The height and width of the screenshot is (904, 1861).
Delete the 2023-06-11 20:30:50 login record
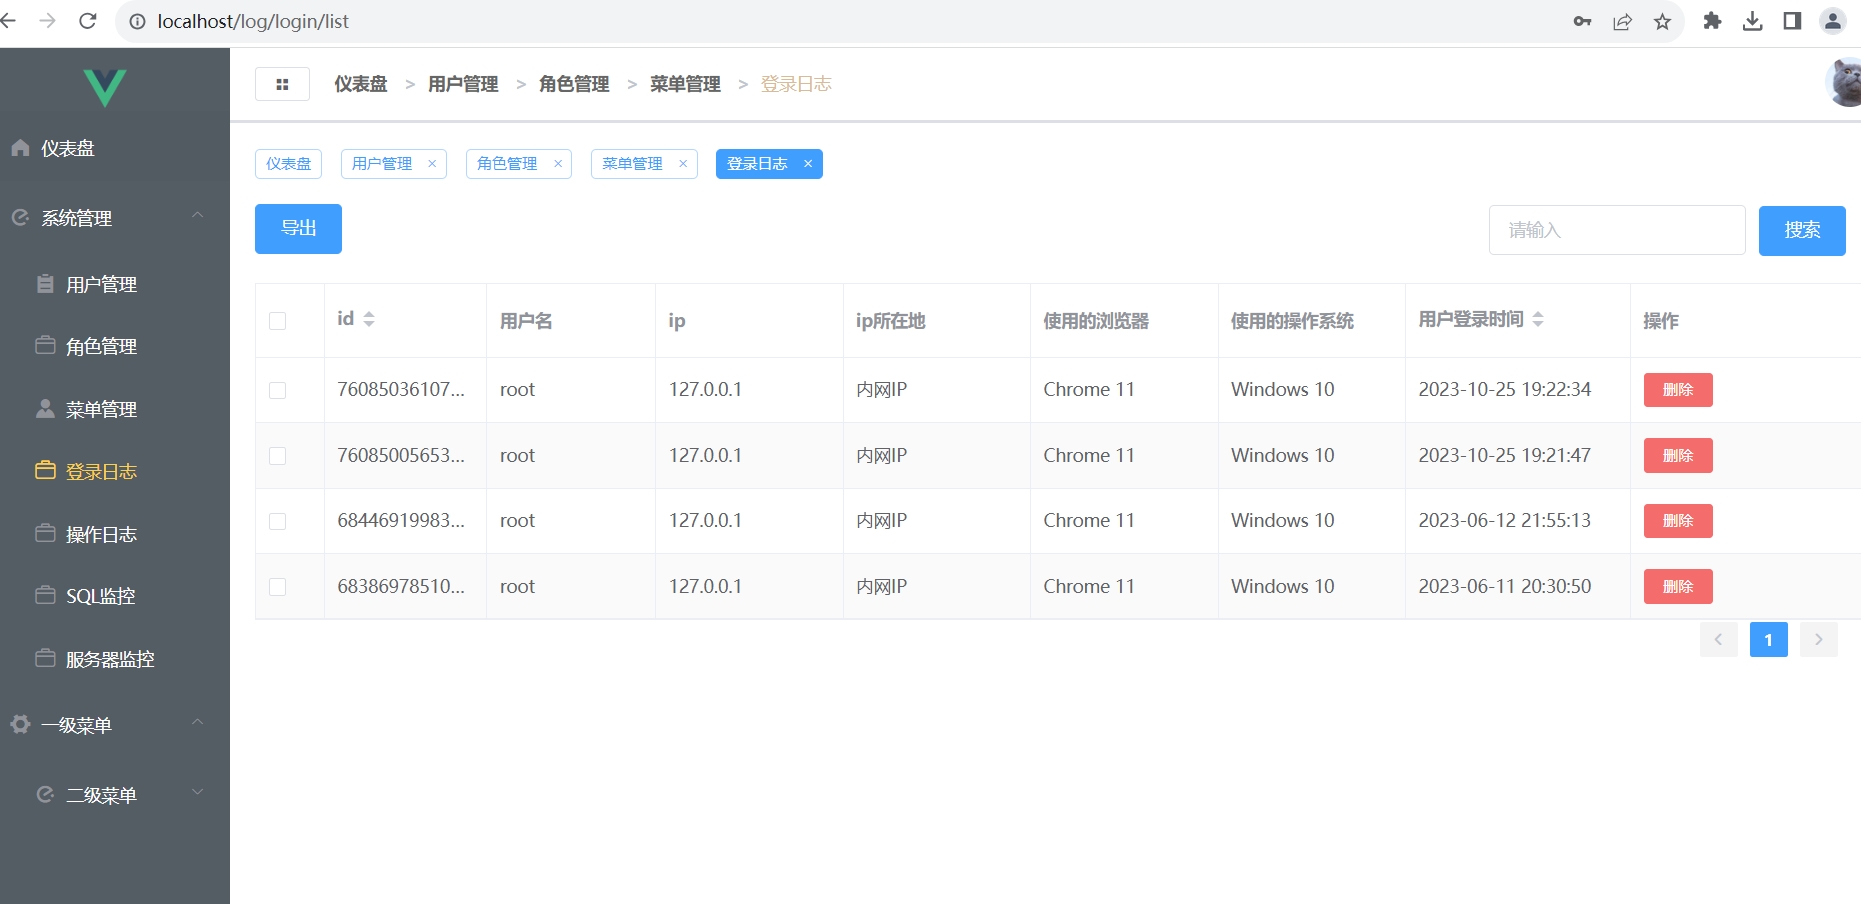pyautogui.click(x=1678, y=587)
